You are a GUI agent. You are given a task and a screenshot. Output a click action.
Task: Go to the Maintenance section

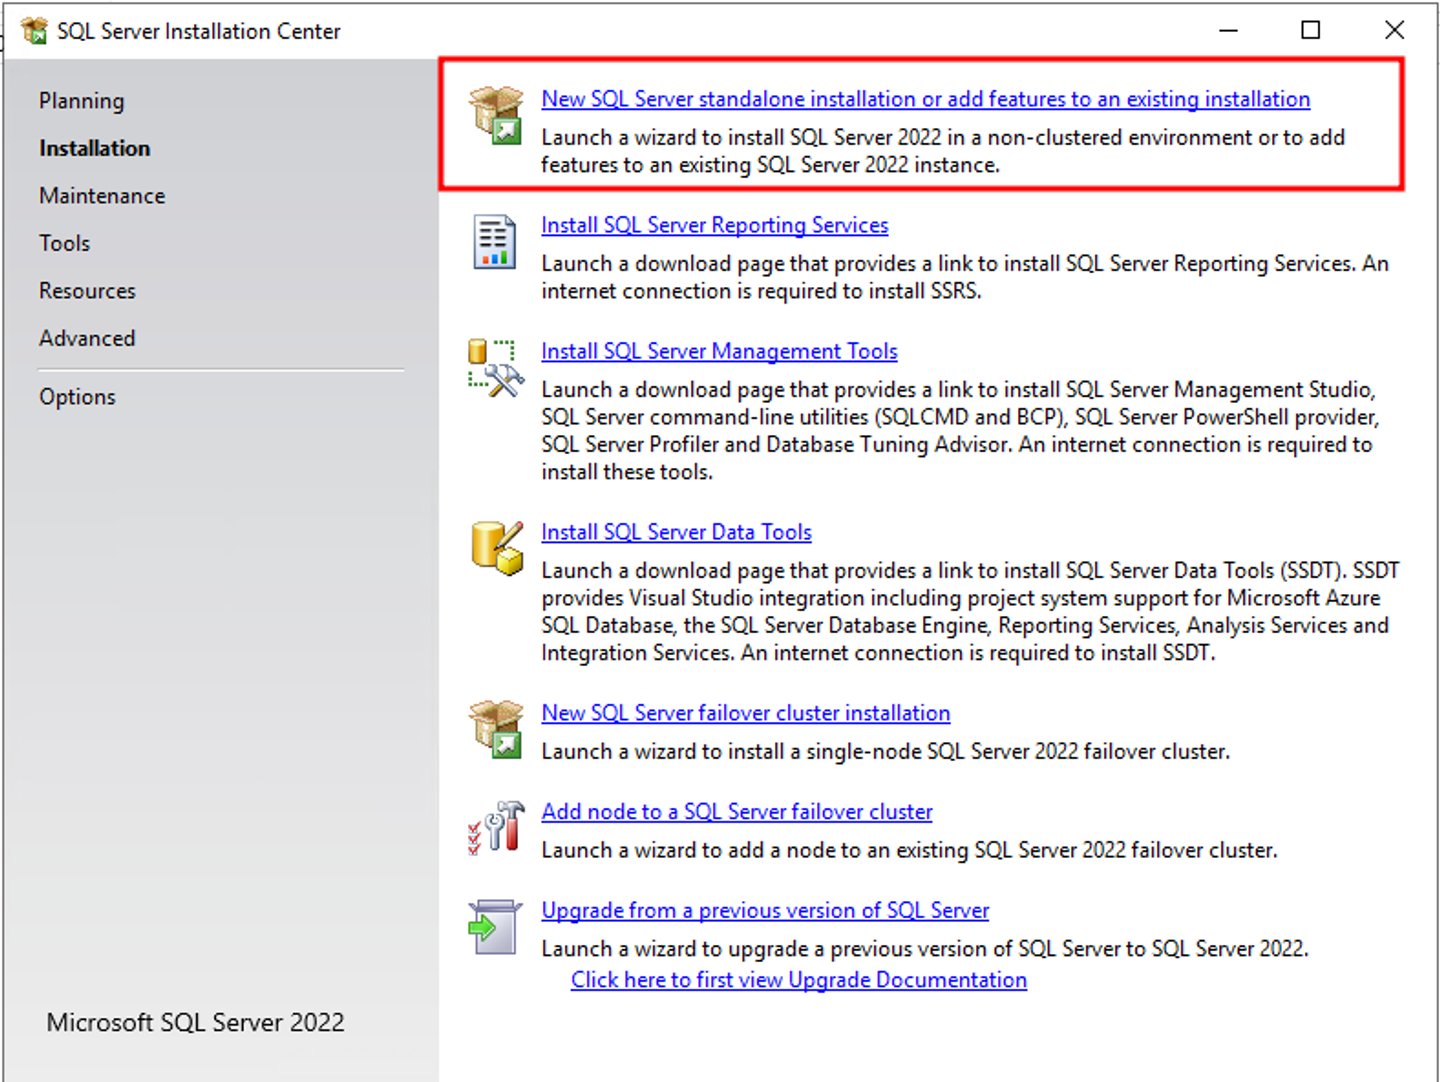coord(102,196)
